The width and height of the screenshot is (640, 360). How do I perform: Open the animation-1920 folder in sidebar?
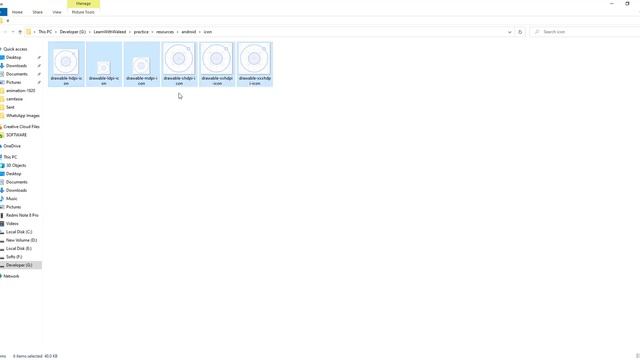click(20, 91)
